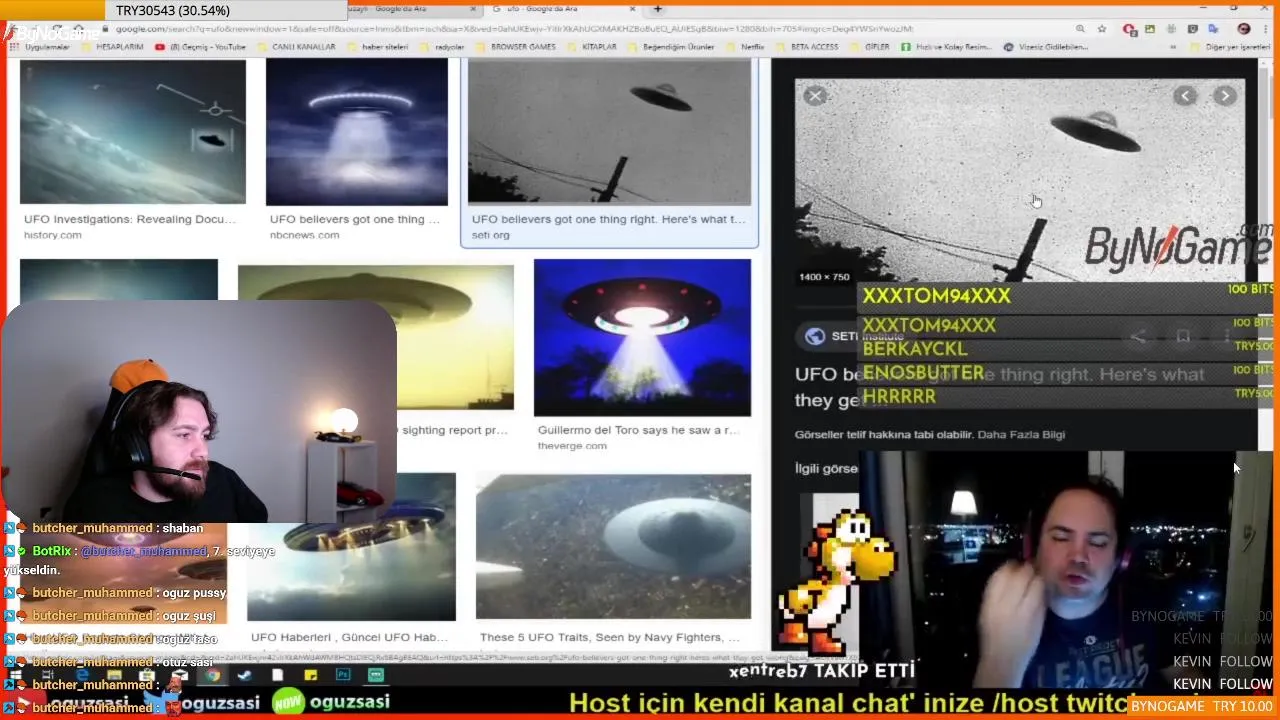Click the theverge.com source label
This screenshot has height=720, width=1280.
coord(572,446)
